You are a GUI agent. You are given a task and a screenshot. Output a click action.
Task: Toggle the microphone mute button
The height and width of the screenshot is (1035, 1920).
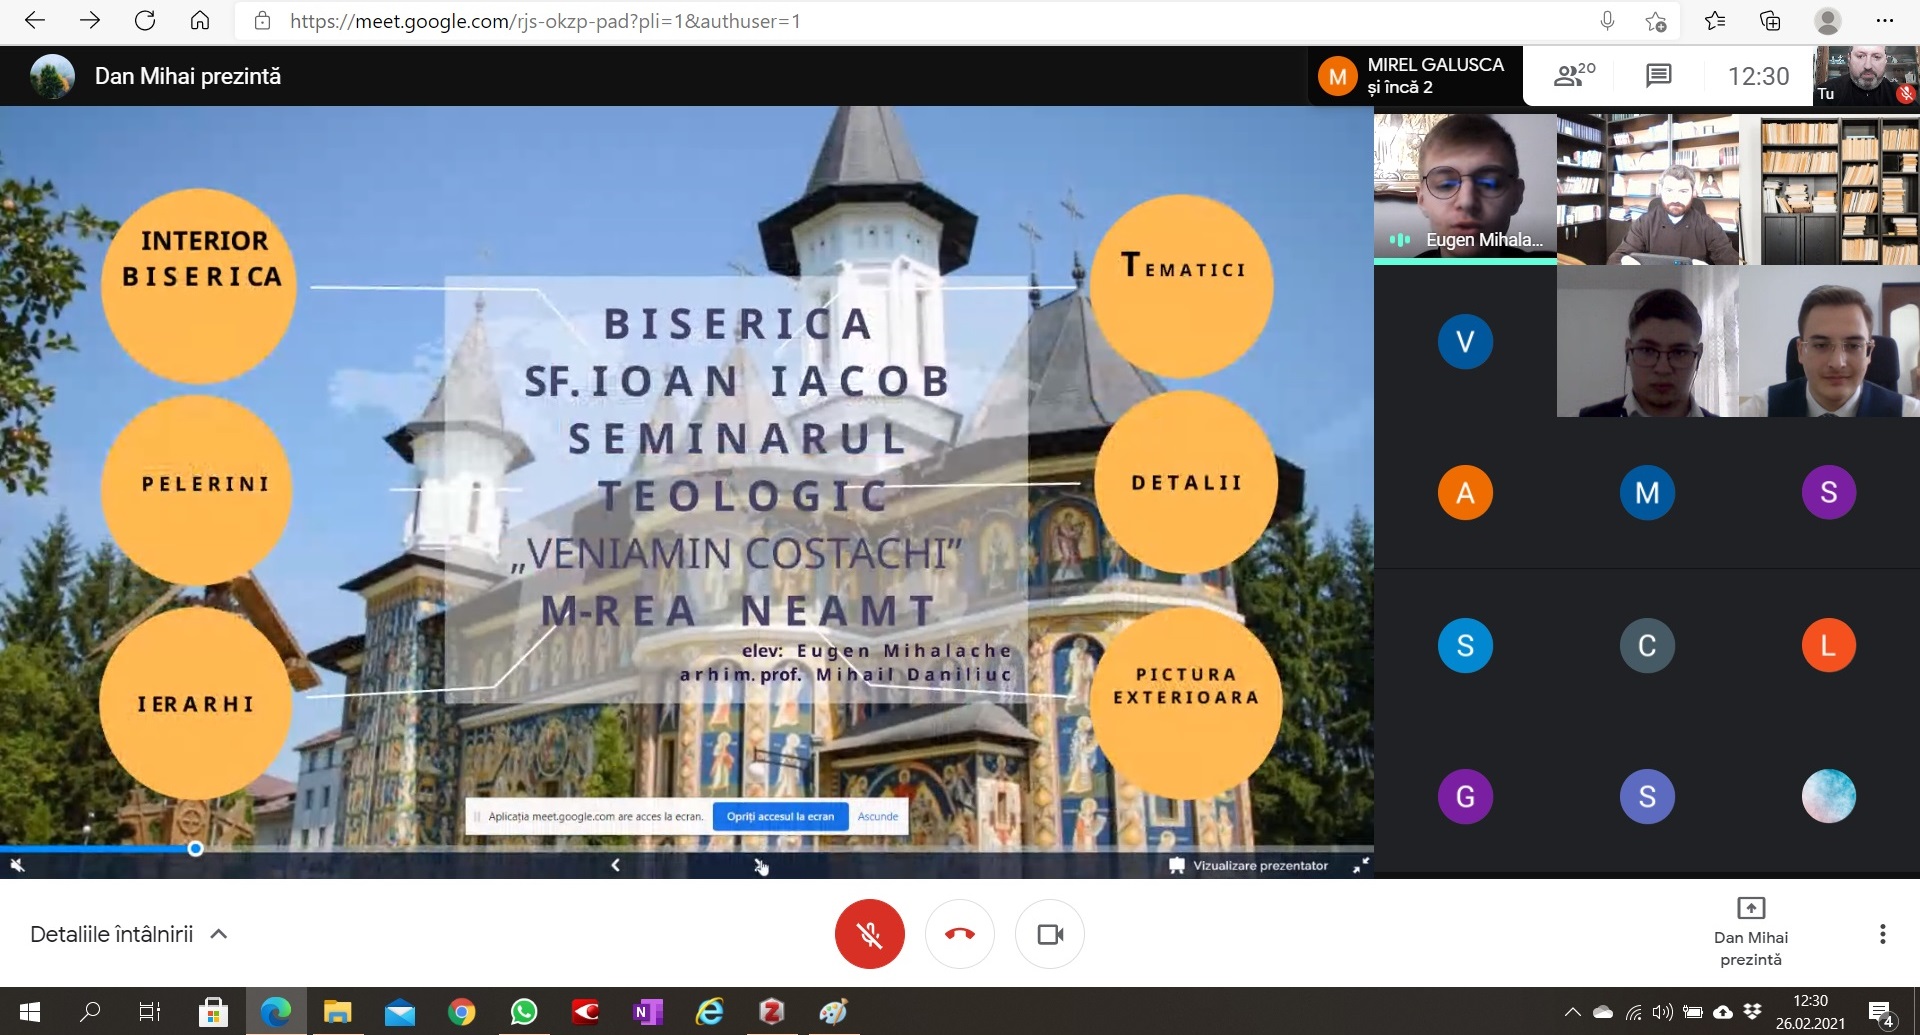click(x=869, y=934)
